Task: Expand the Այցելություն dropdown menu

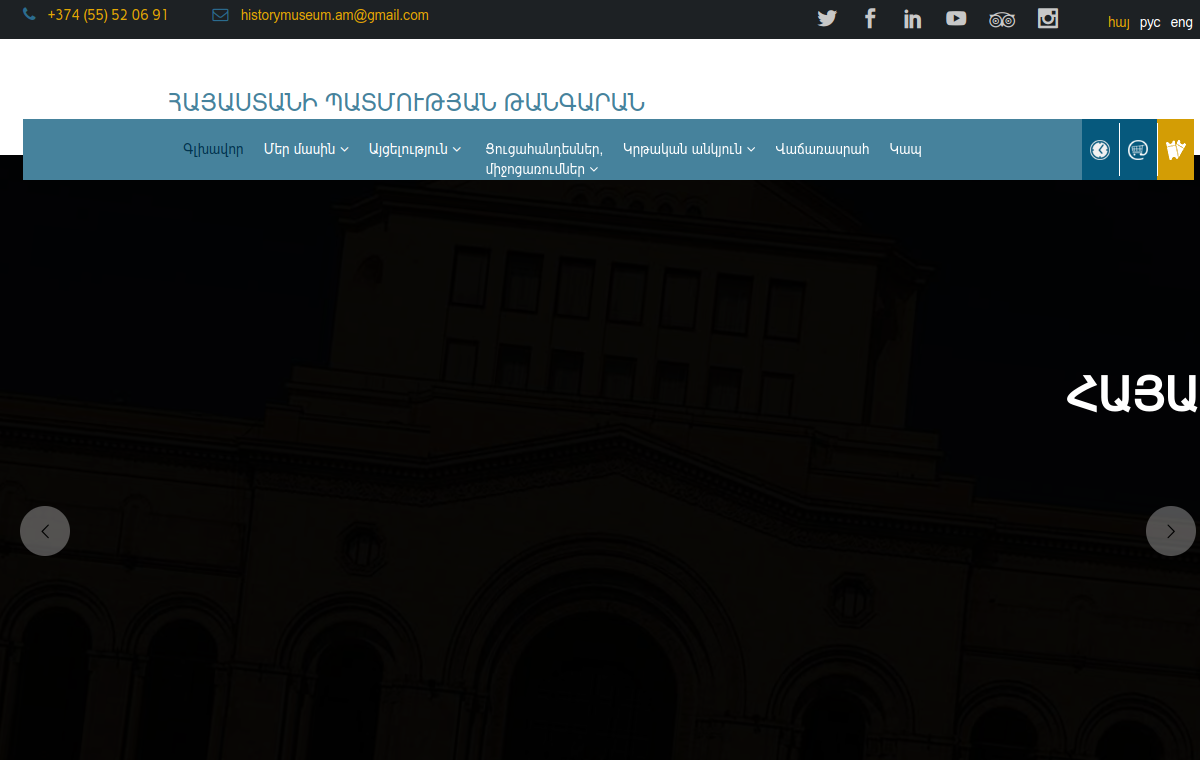Action: 415,149
